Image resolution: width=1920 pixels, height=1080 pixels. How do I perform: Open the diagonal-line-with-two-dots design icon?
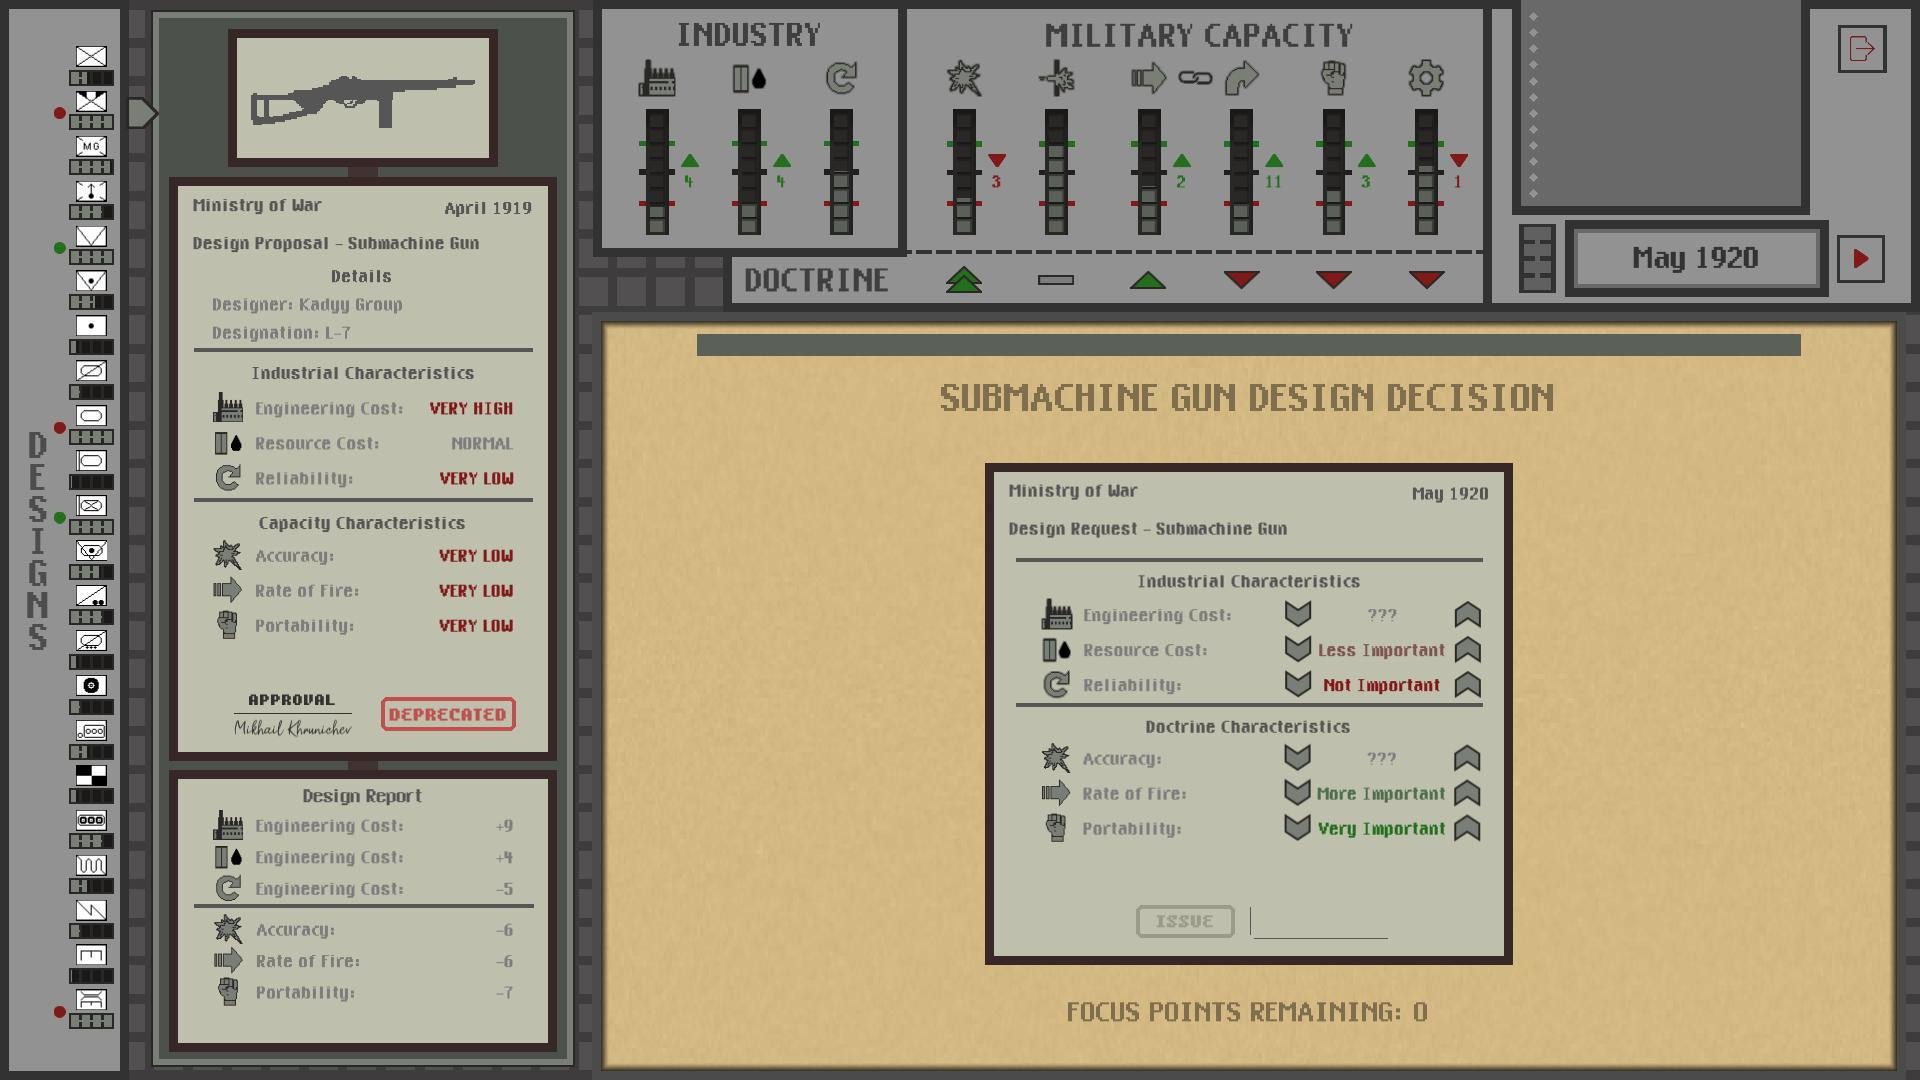point(91,596)
